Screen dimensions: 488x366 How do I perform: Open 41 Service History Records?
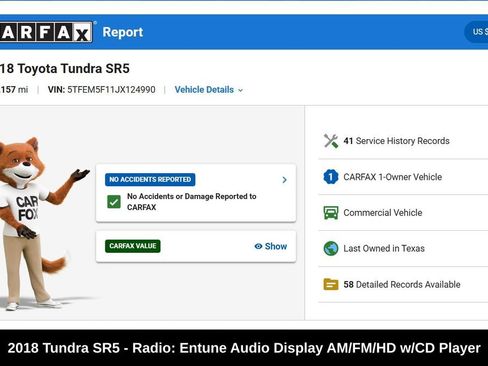(403, 141)
